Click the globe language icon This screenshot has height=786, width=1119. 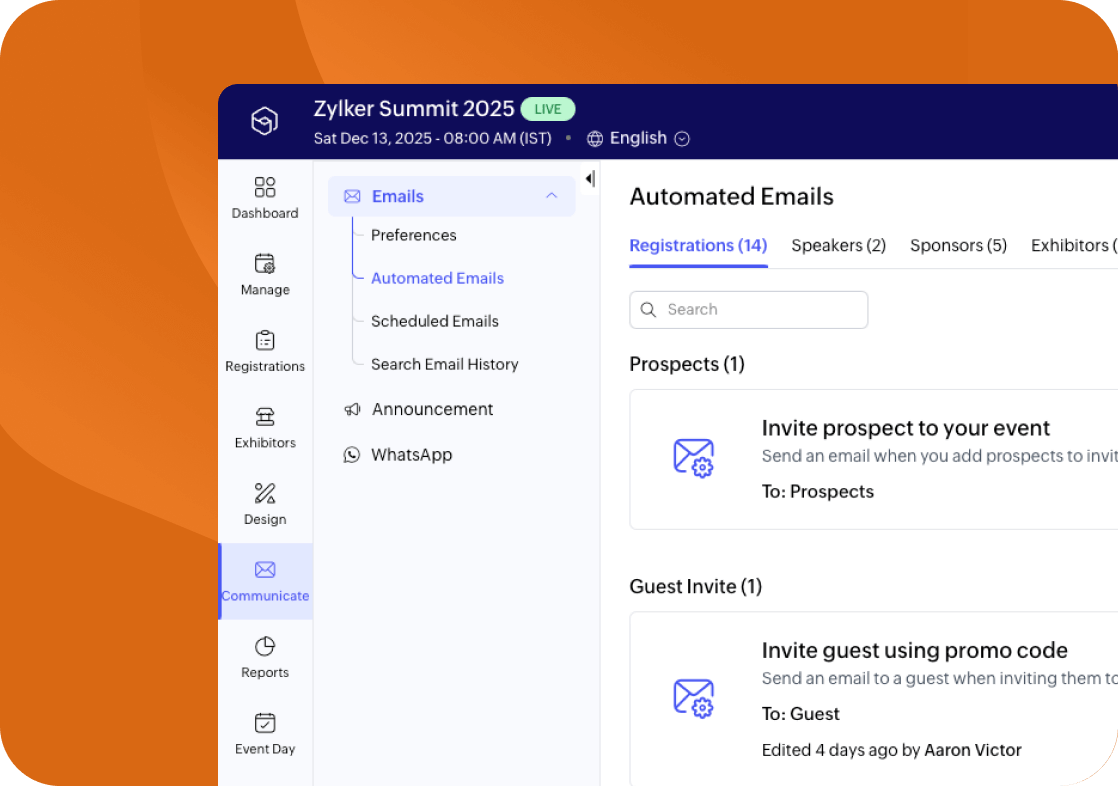click(x=594, y=138)
